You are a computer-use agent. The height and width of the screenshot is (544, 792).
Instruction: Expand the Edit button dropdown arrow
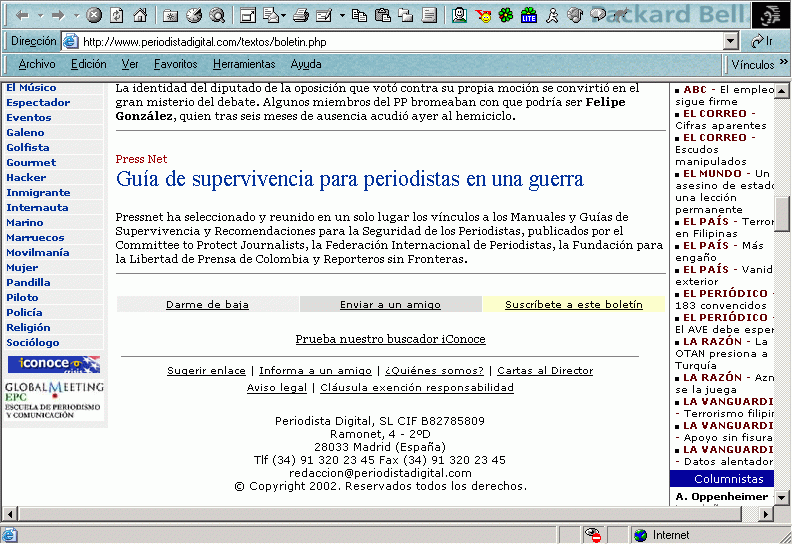pos(342,16)
